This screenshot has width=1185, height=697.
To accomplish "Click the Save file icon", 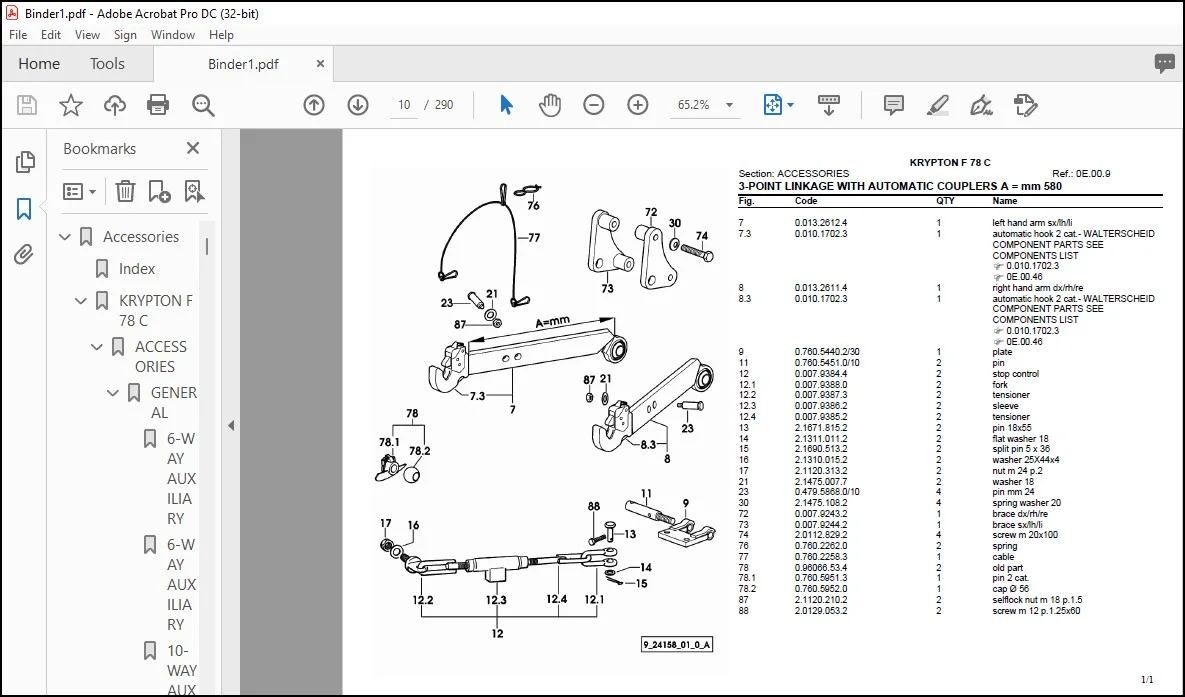I will coord(26,105).
